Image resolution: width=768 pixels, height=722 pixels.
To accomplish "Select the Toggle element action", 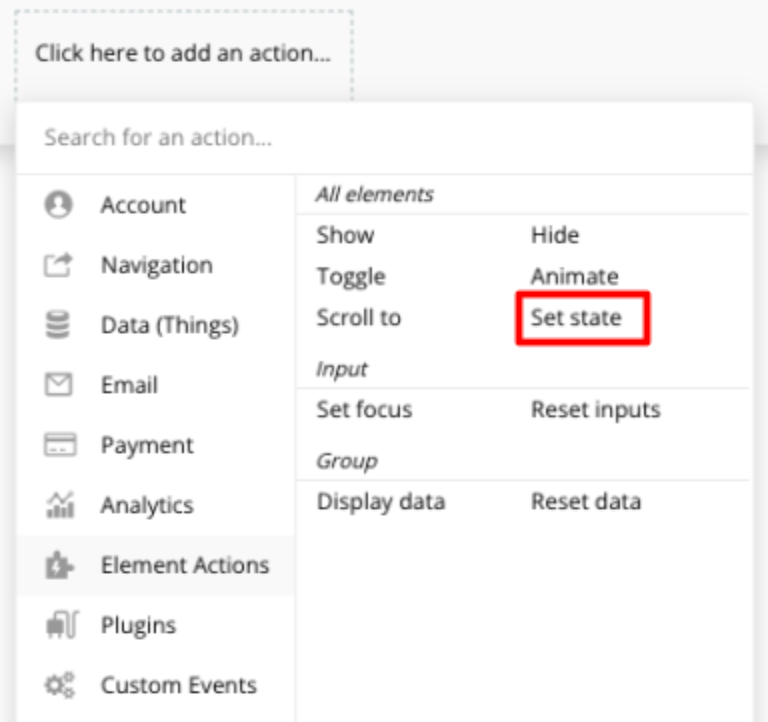I will coord(351,276).
